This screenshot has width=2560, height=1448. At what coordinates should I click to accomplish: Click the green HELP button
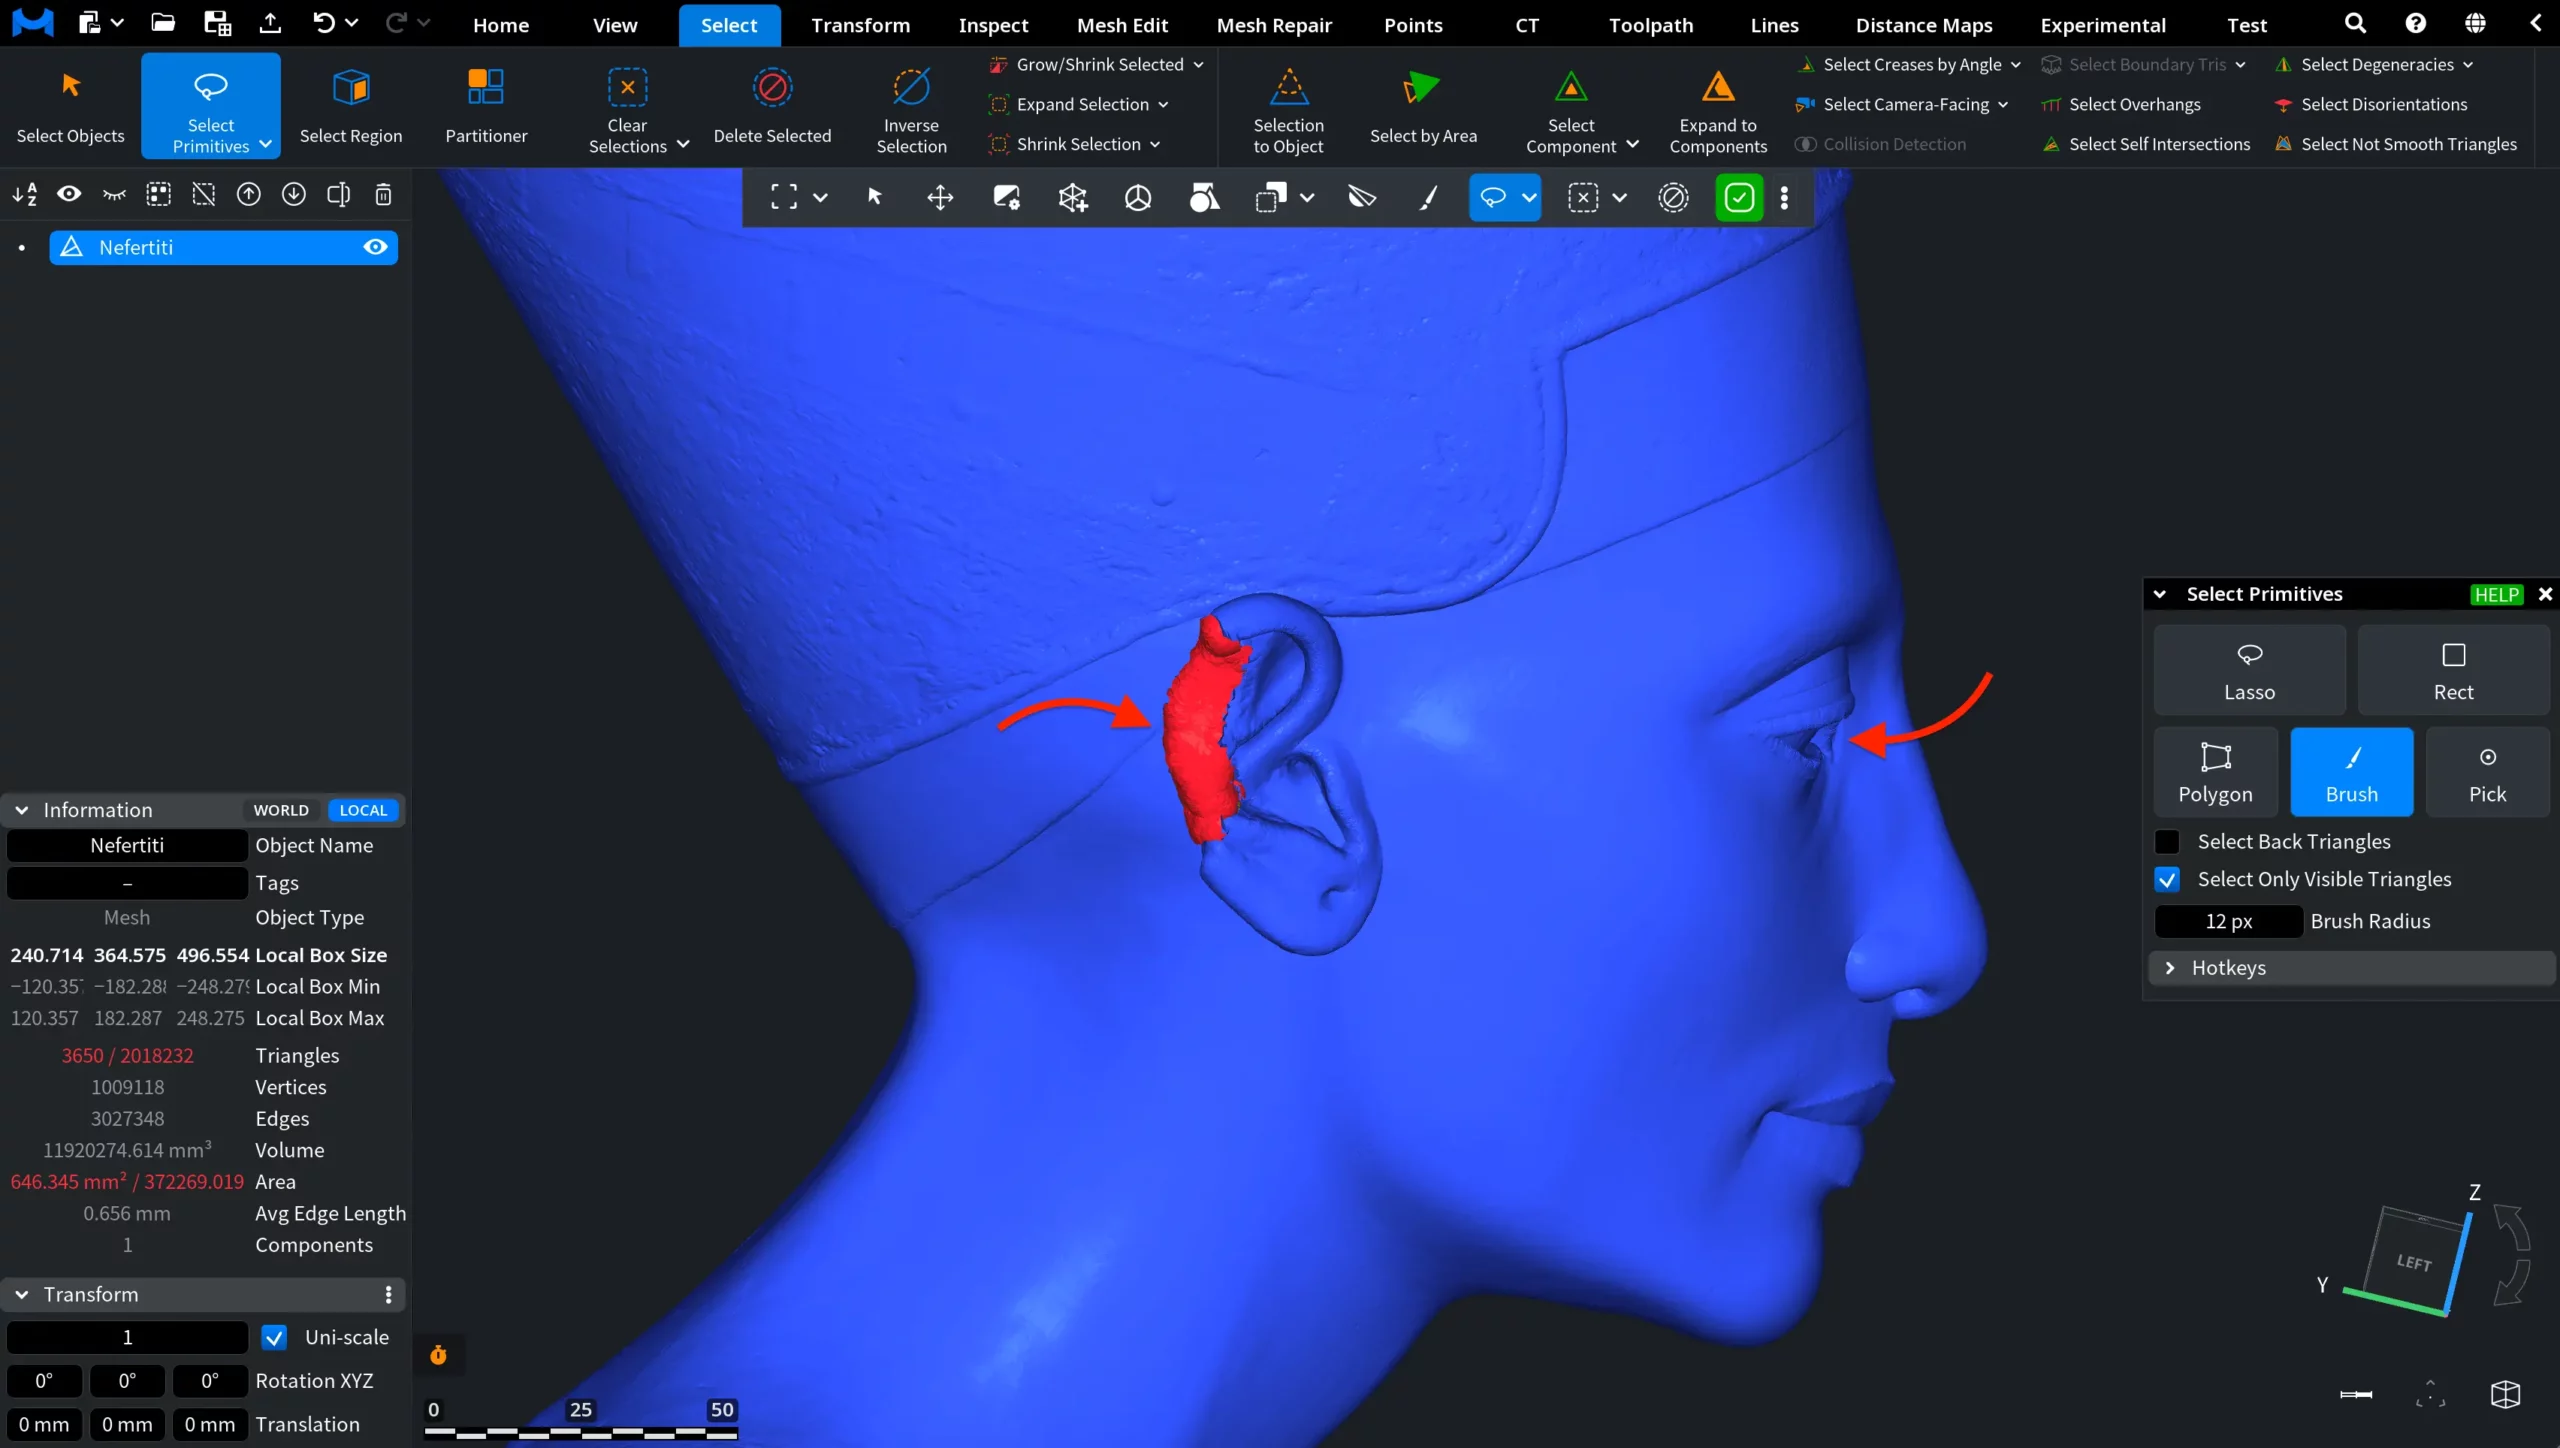click(2496, 595)
